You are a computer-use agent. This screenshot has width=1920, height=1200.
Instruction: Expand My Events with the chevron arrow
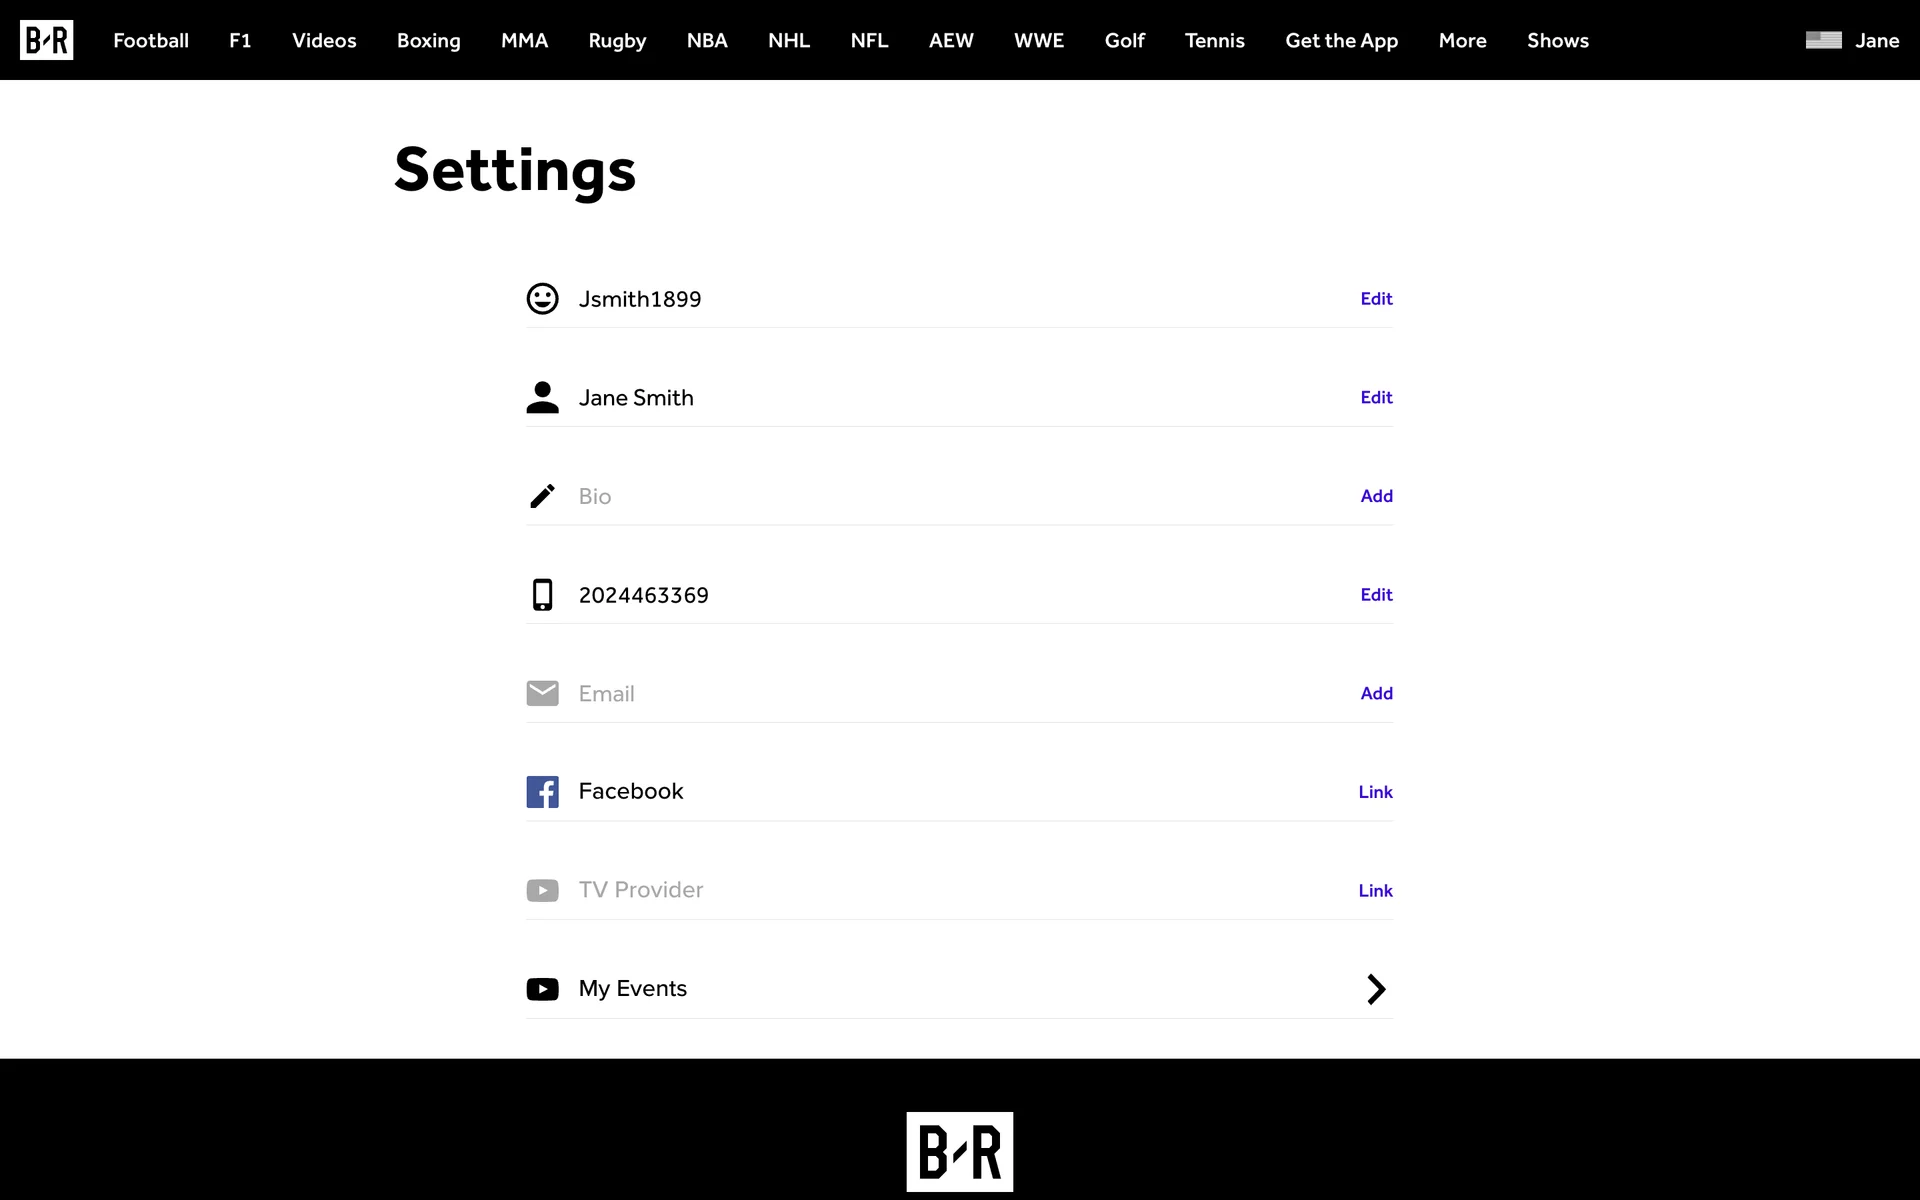point(1376,989)
